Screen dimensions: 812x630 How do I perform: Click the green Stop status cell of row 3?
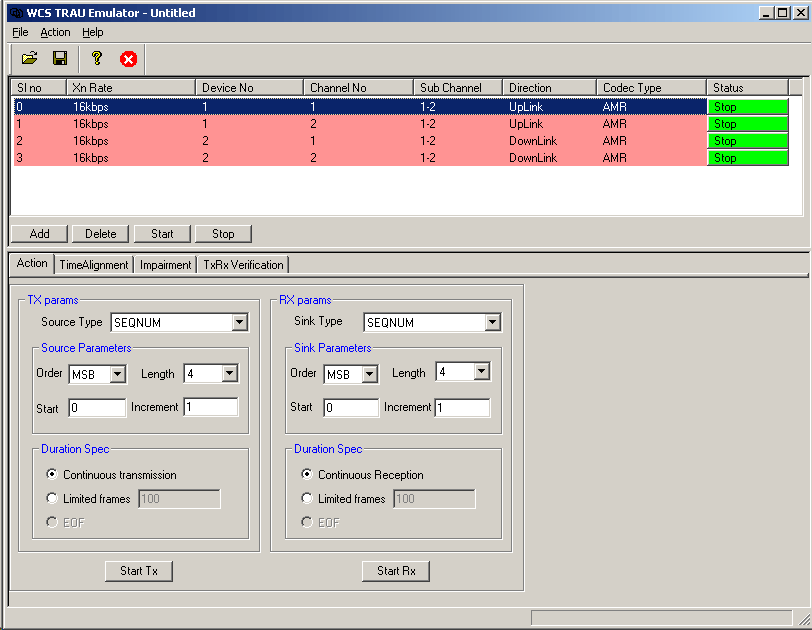click(x=748, y=158)
